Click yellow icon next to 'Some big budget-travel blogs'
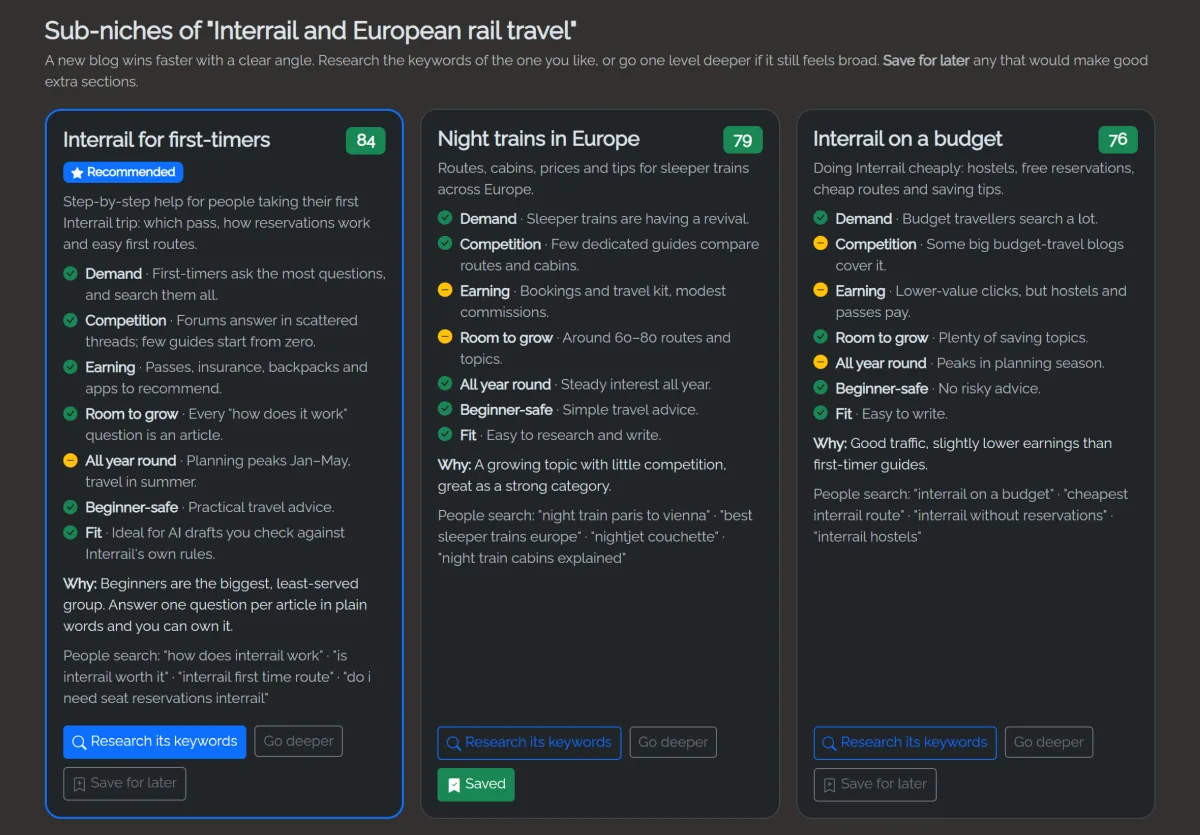 821,244
